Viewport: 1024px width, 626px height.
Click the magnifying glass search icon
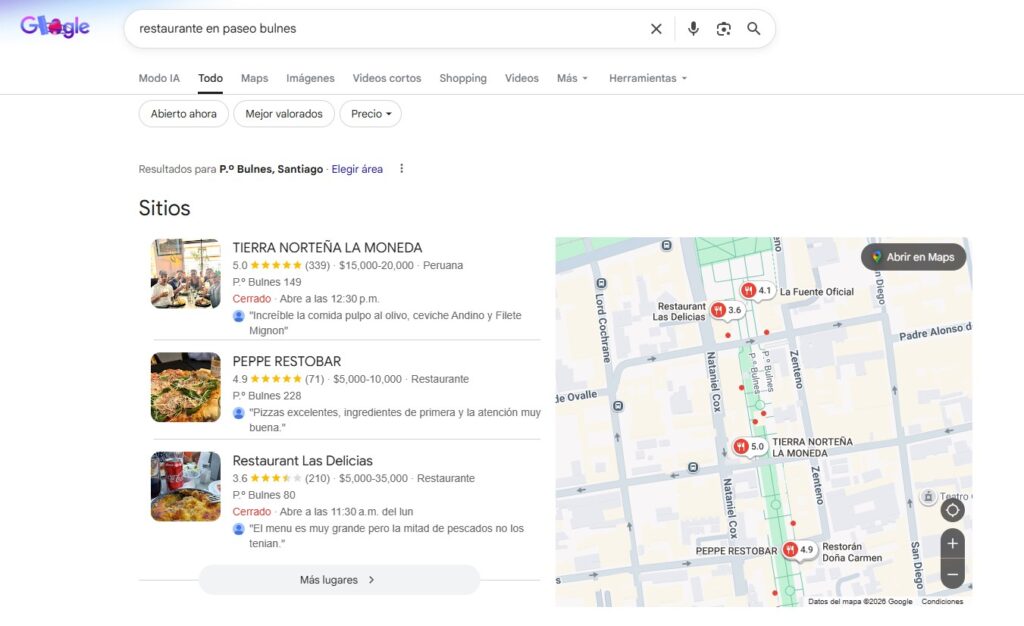[754, 29]
